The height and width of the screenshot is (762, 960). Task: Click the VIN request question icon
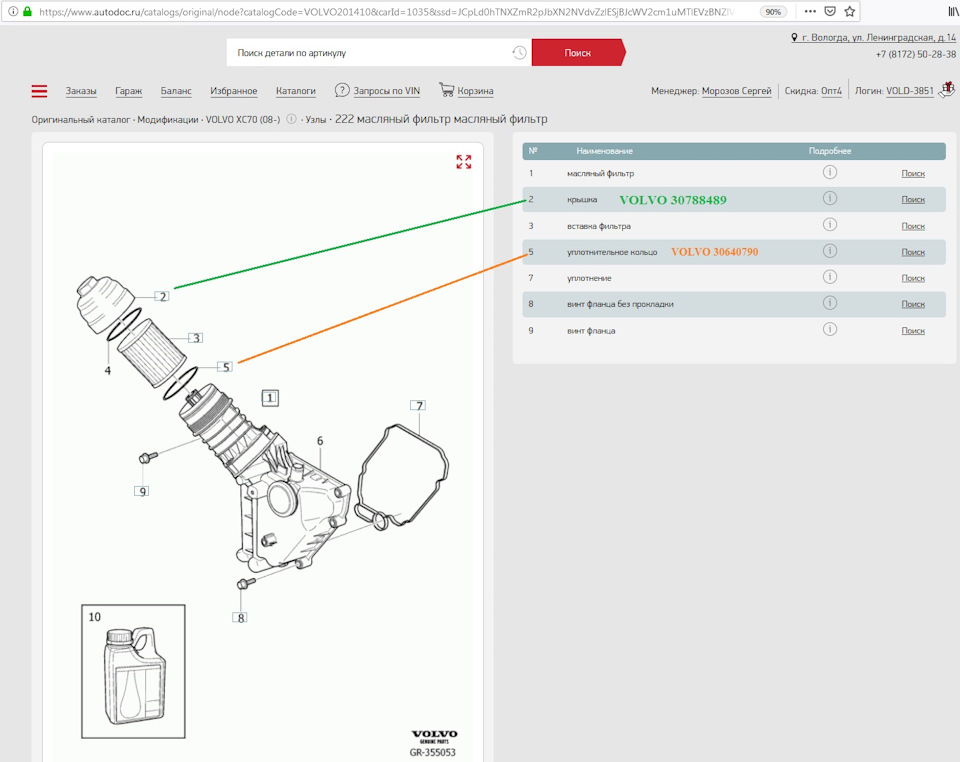[x=342, y=91]
